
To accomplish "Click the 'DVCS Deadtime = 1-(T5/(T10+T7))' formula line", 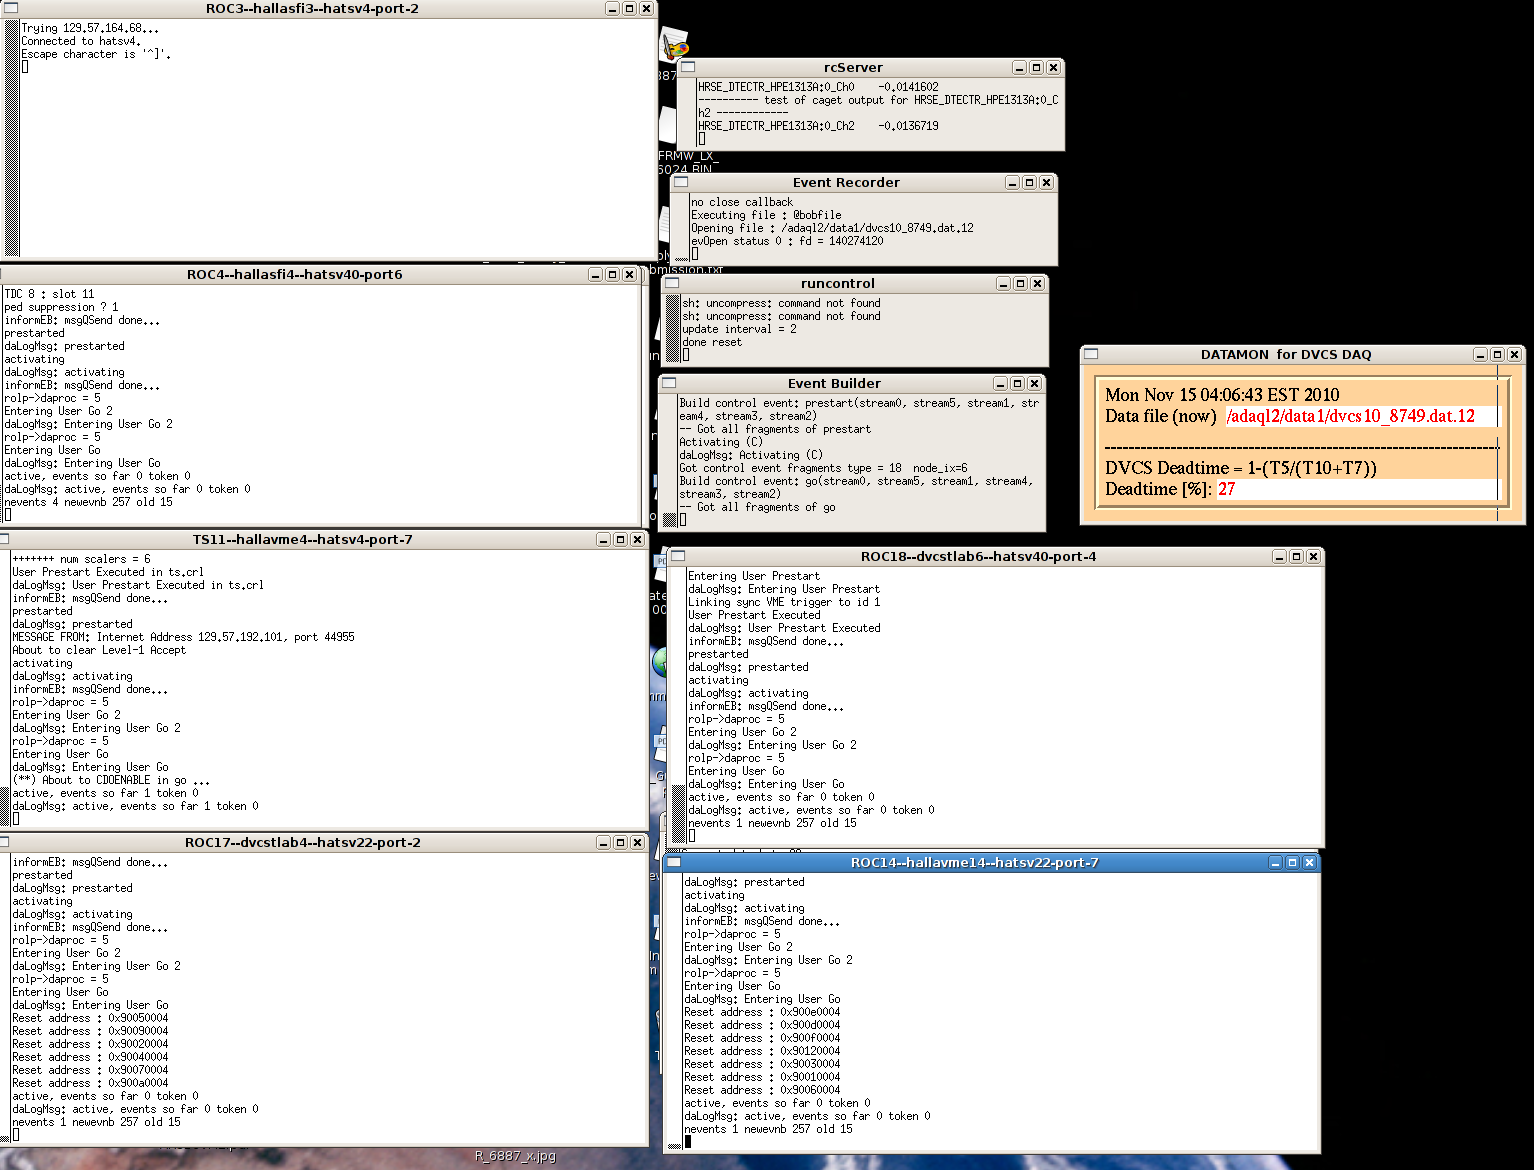I will [1241, 468].
